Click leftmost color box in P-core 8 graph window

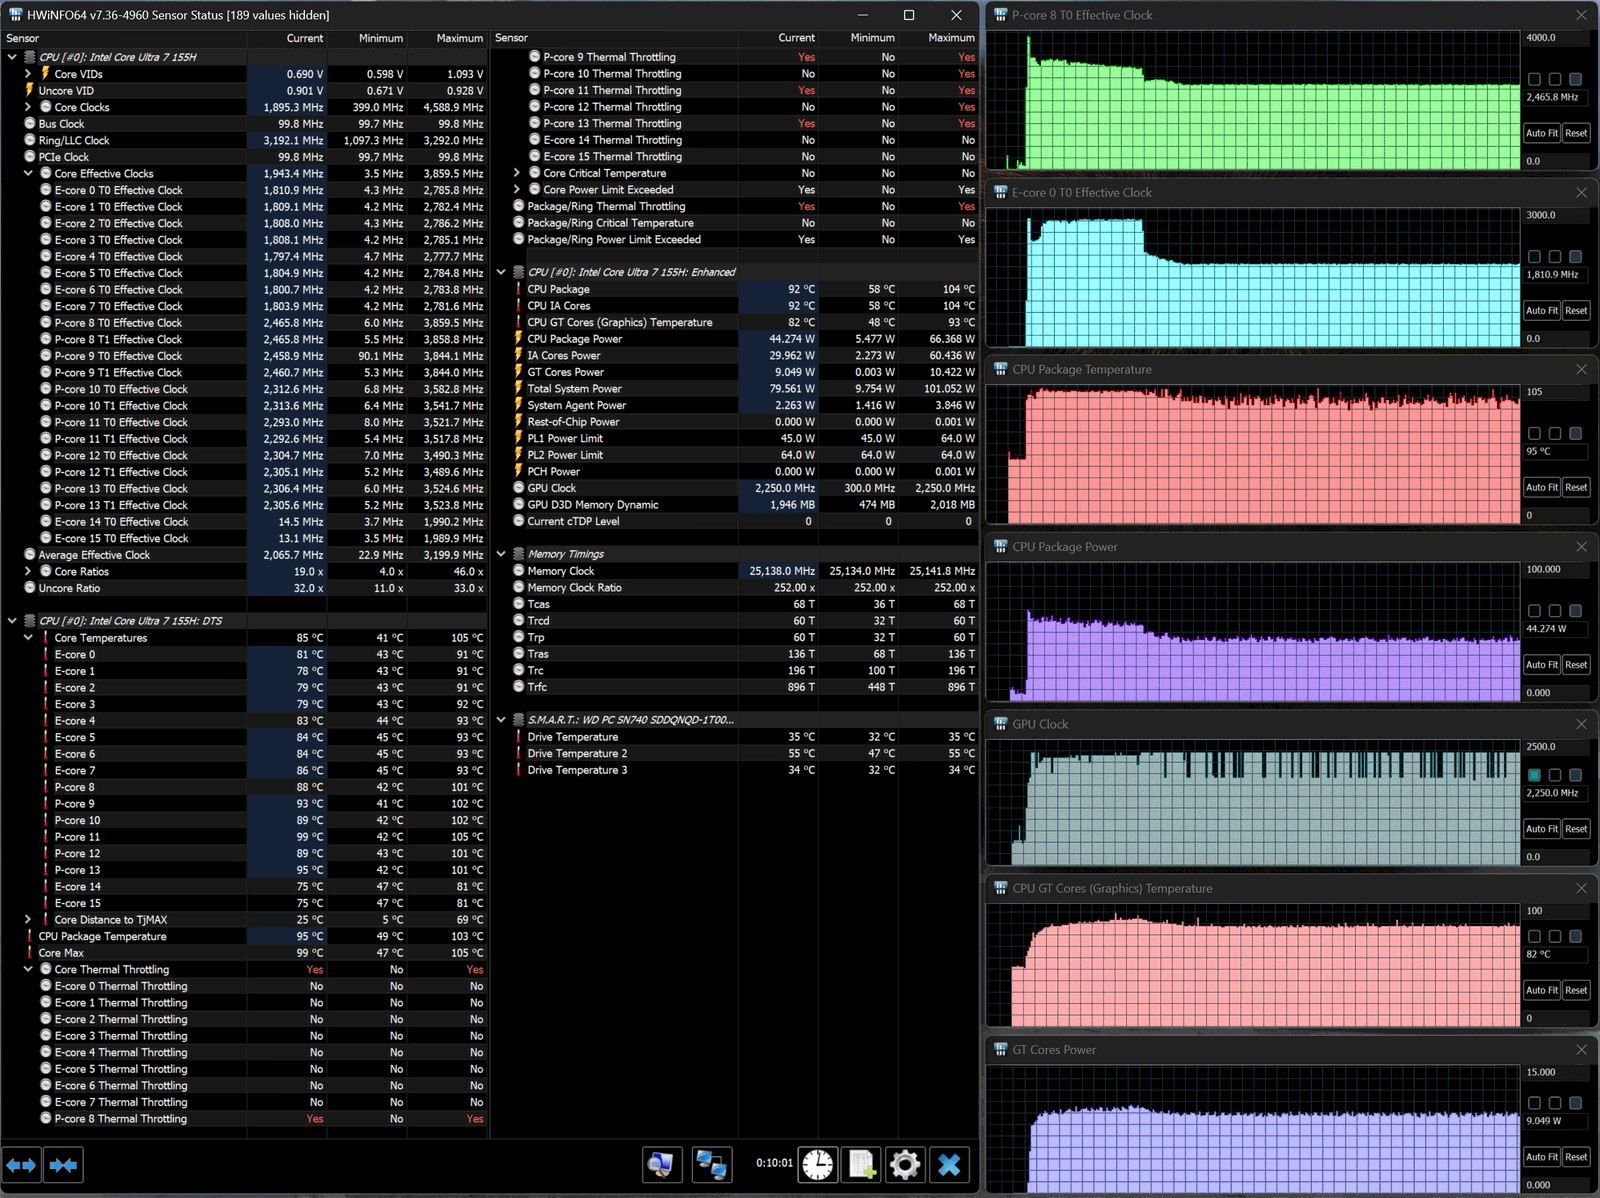click(x=1534, y=79)
